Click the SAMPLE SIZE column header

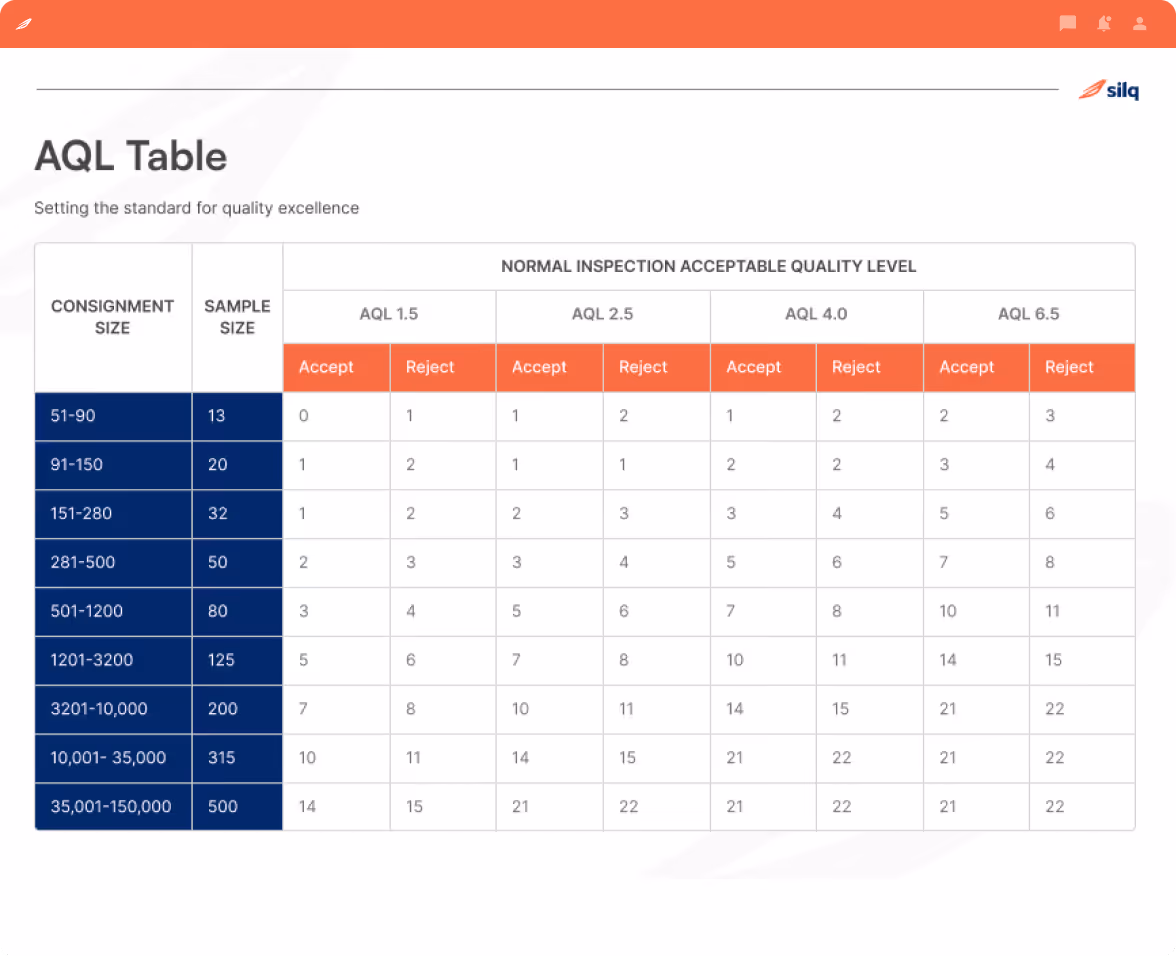pyautogui.click(x=237, y=317)
